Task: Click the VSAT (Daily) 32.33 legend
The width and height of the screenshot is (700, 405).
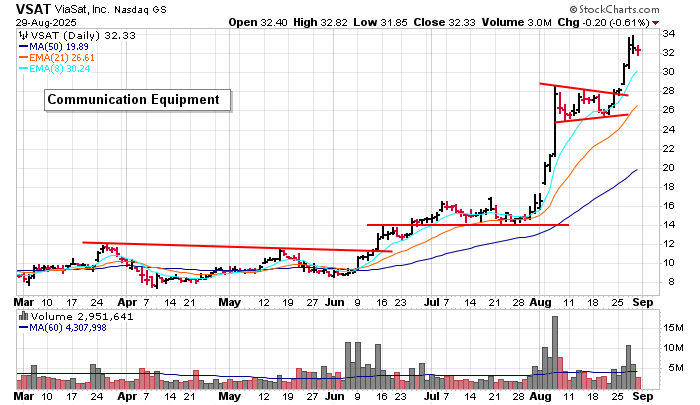Action: click(x=83, y=36)
